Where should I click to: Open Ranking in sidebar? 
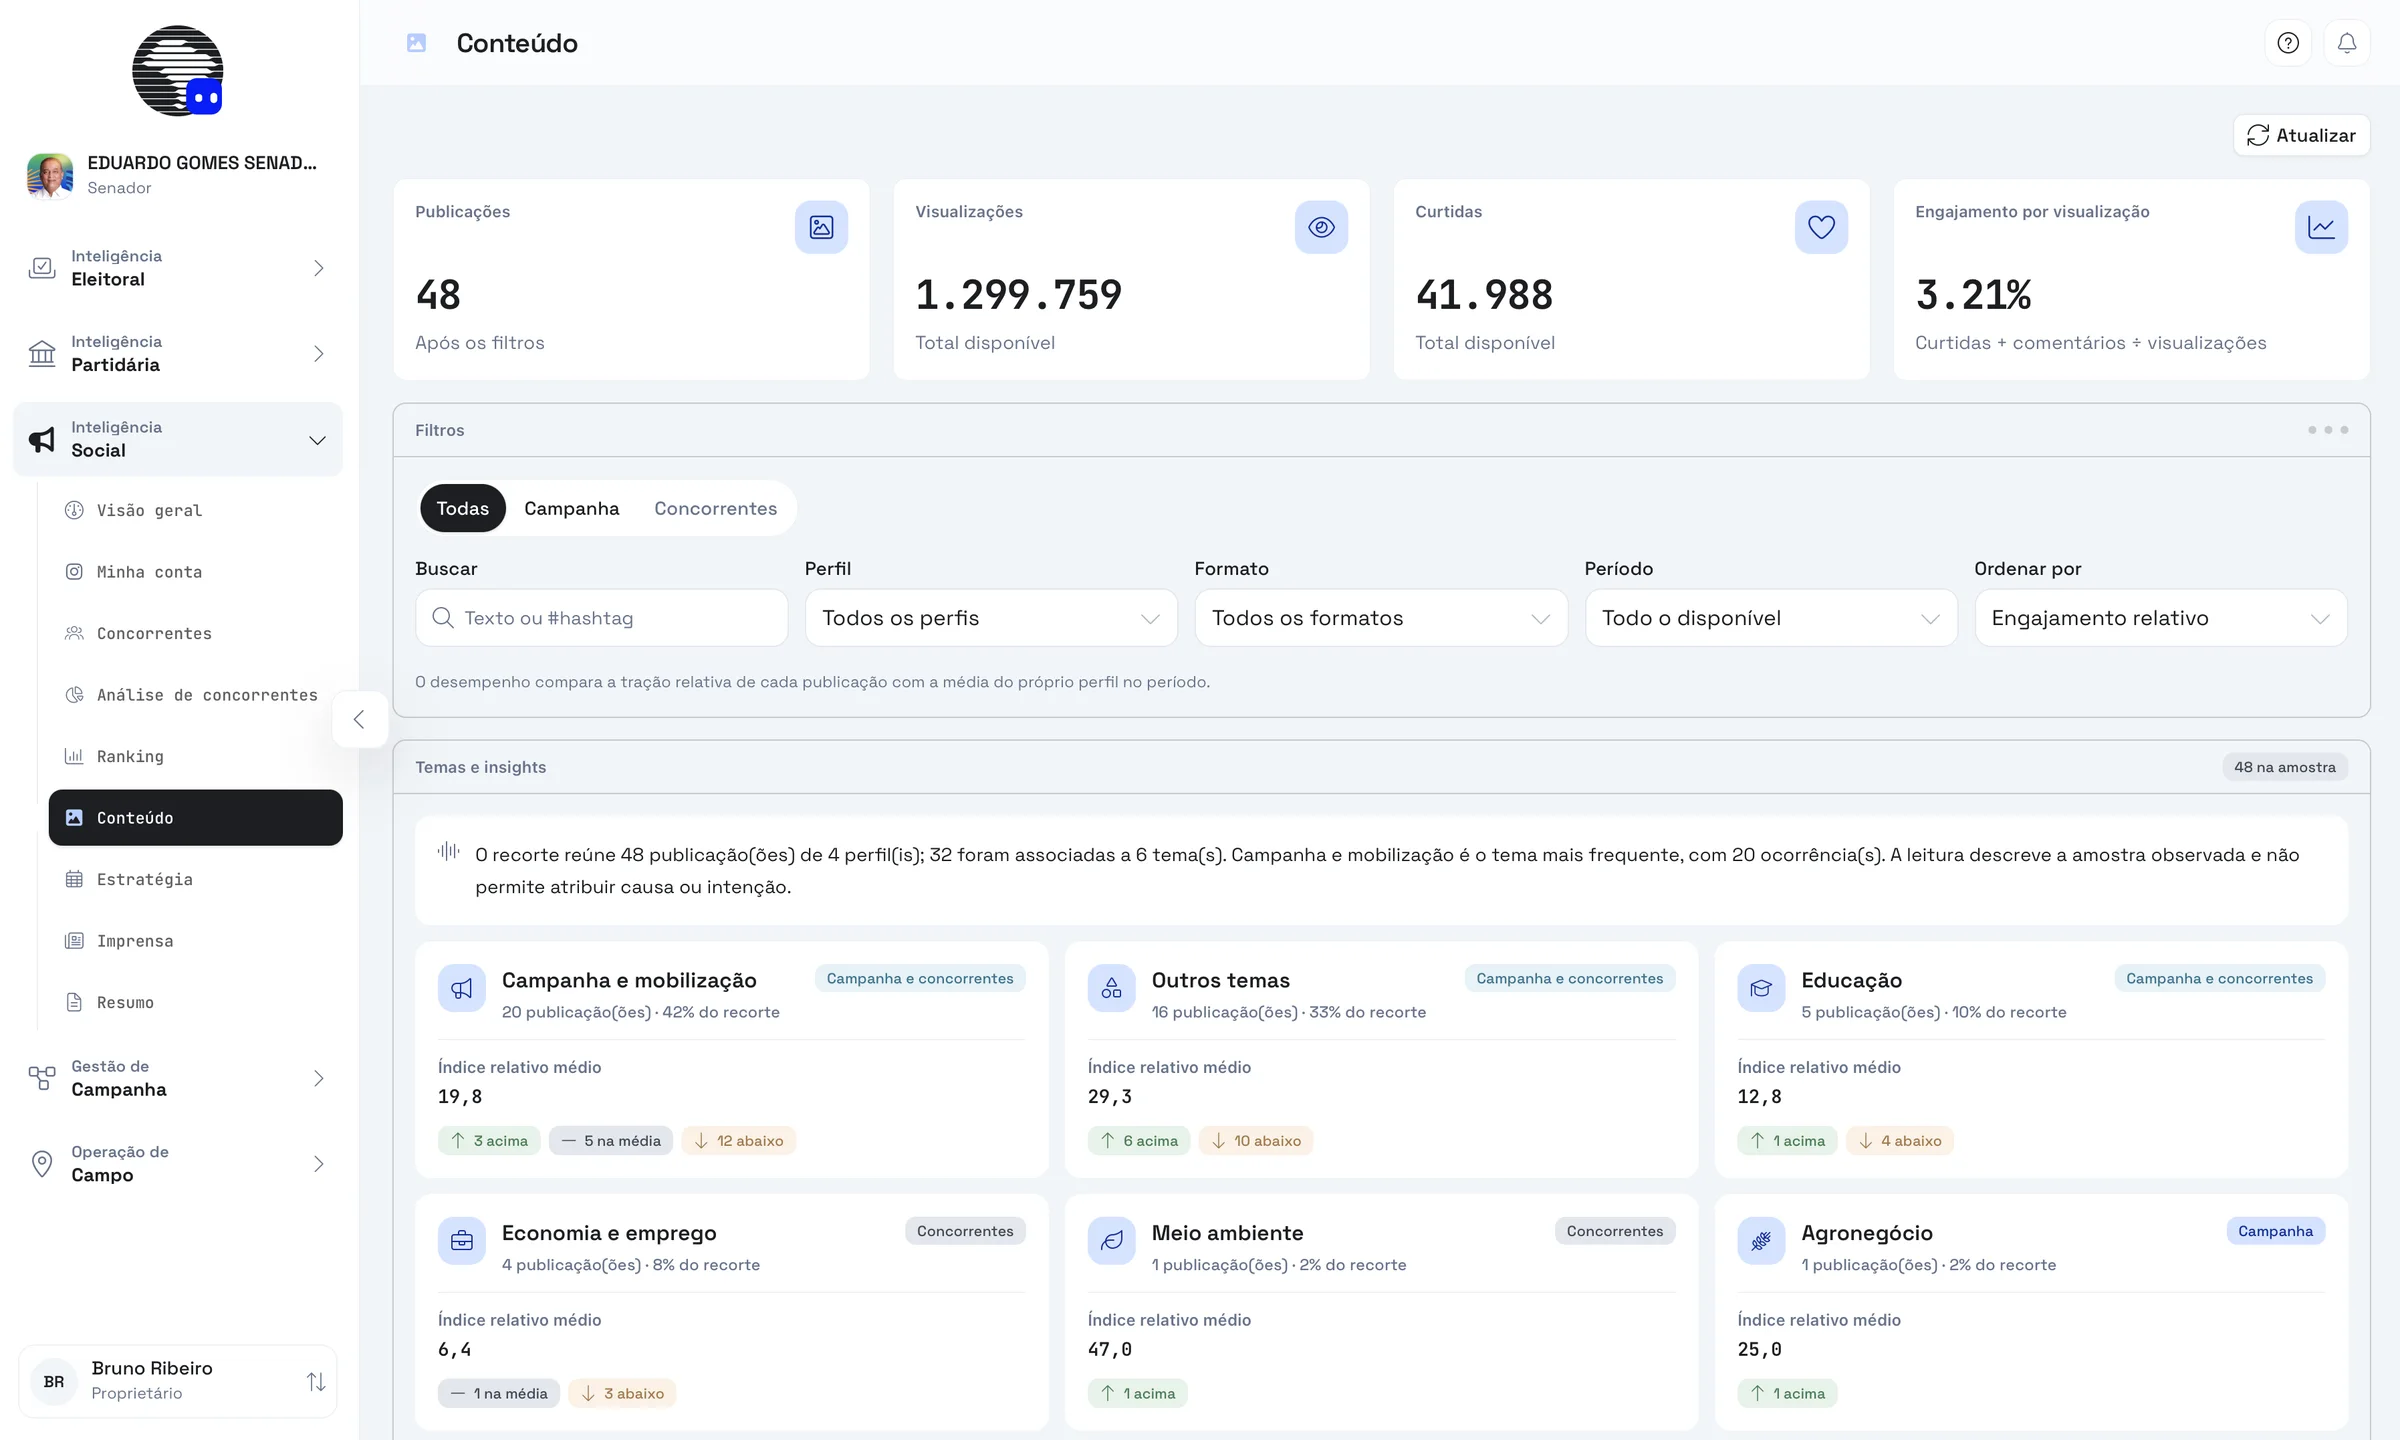coord(195,756)
